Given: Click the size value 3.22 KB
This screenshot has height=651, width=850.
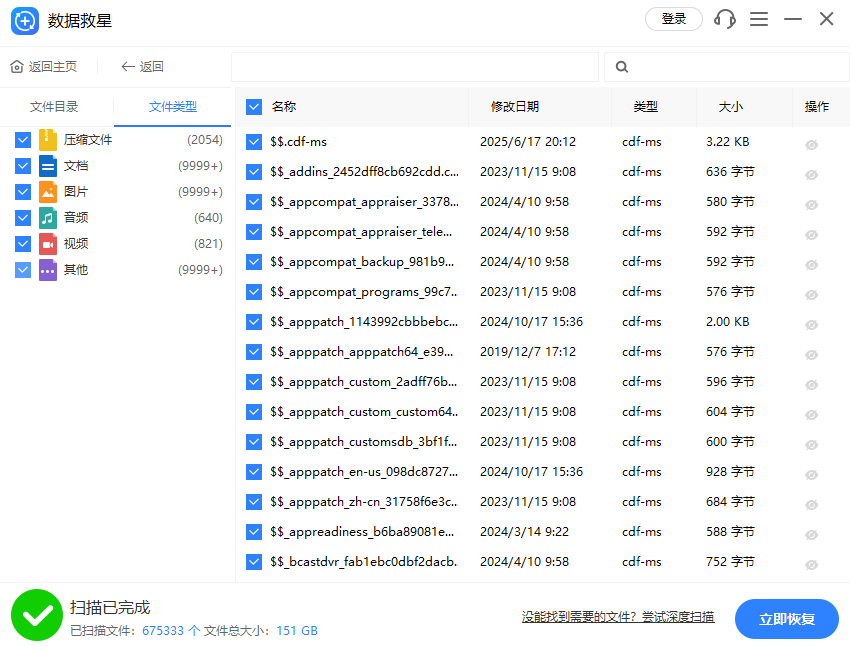Looking at the screenshot, I should [727, 142].
